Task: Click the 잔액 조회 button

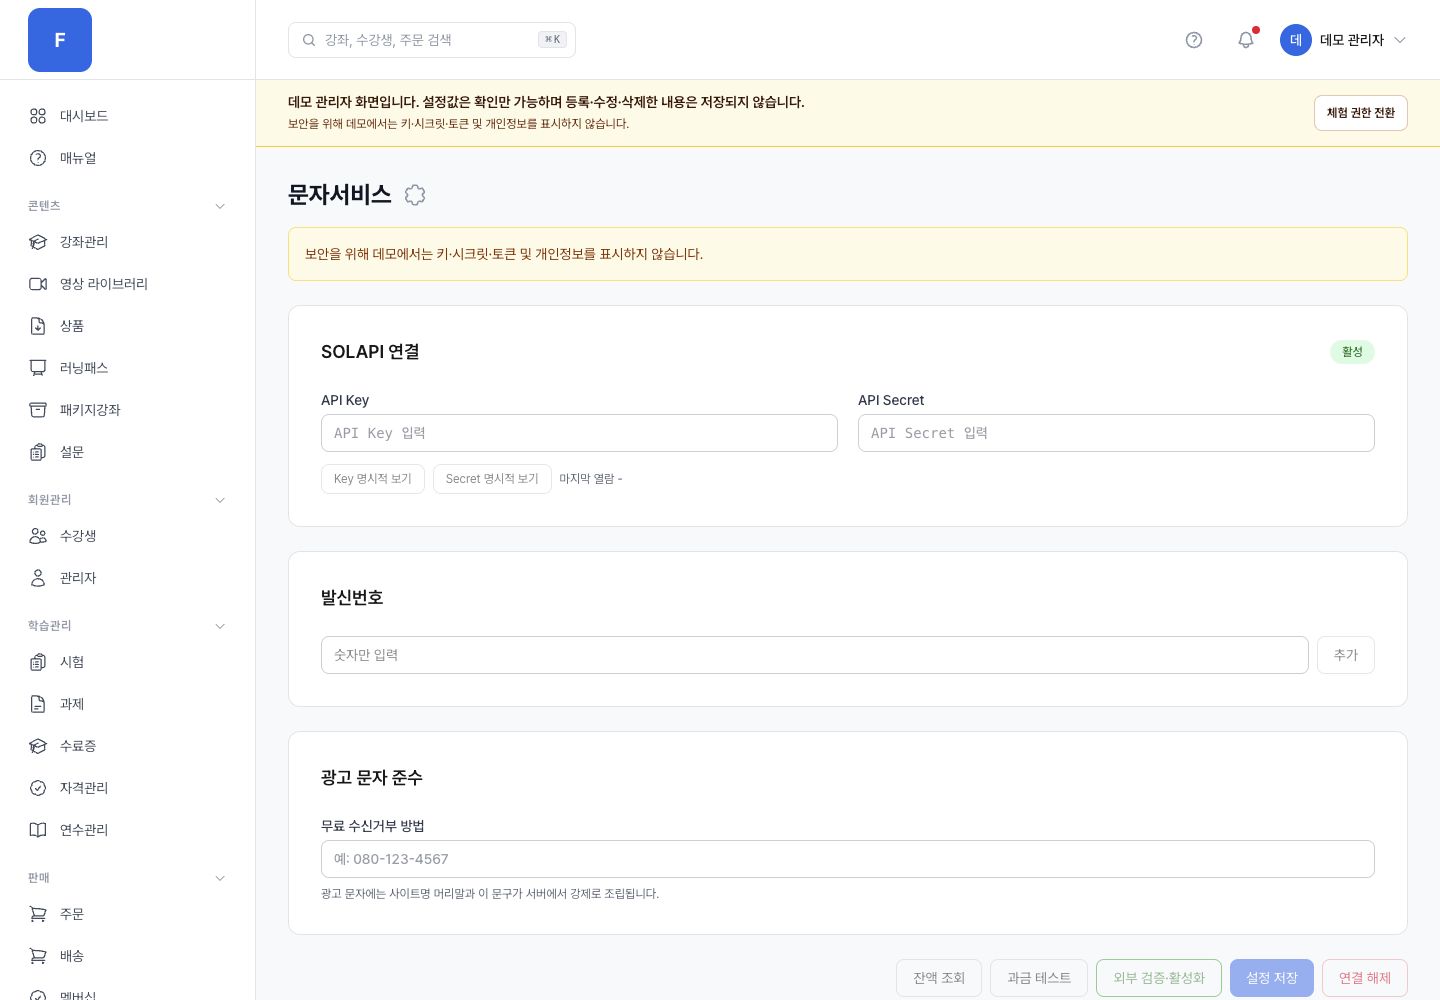Action: (x=939, y=978)
